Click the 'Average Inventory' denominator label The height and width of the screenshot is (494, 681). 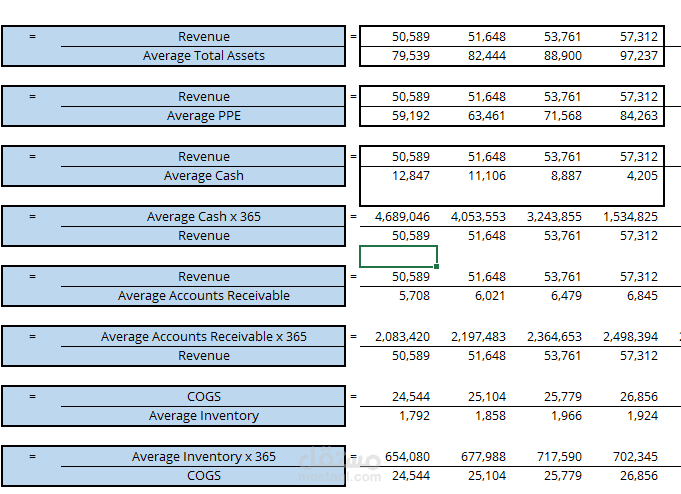point(204,415)
